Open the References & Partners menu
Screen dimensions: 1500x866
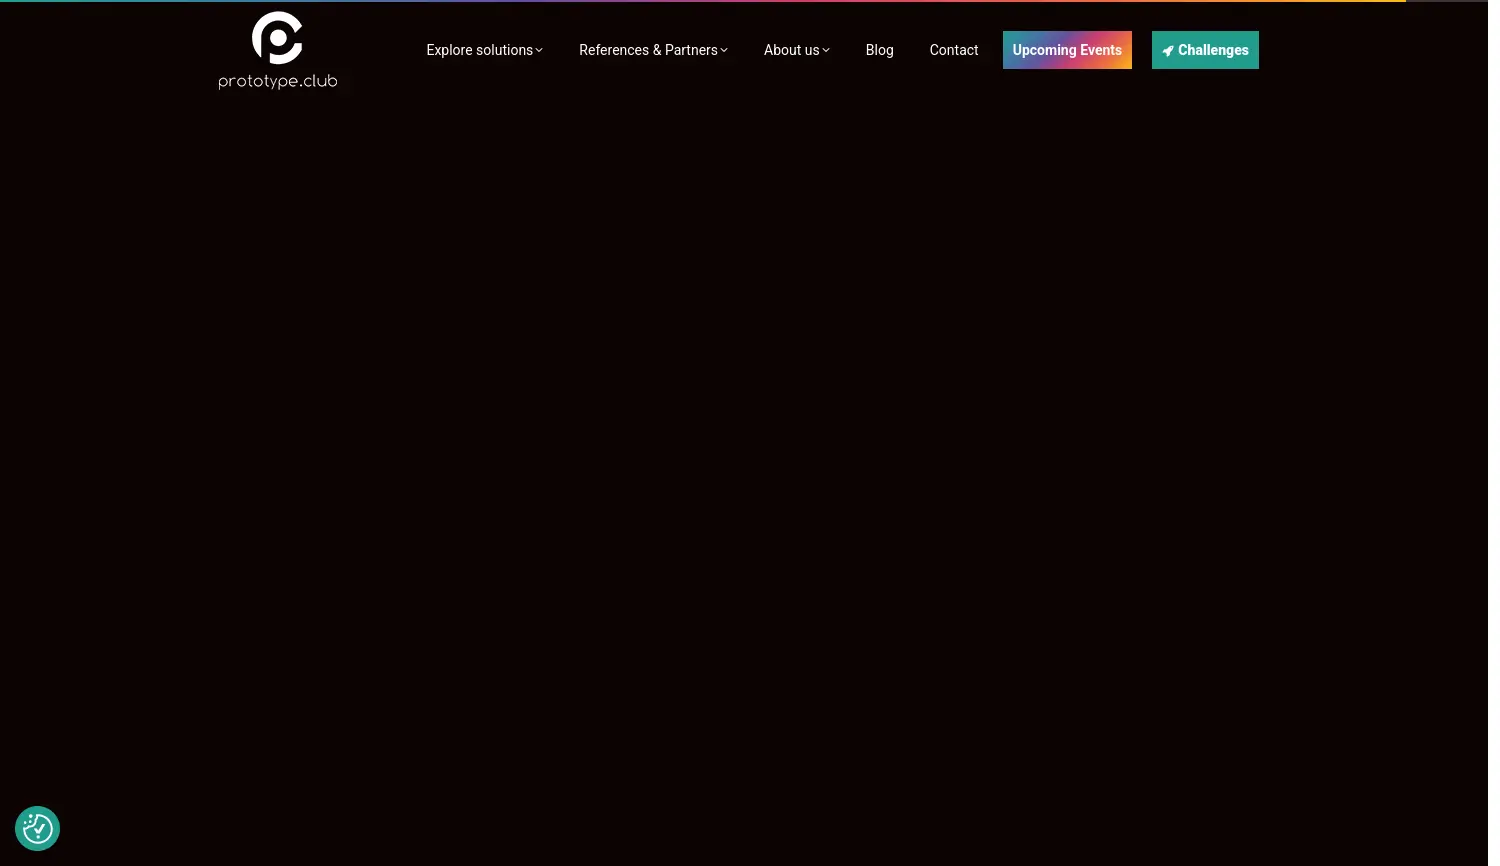coord(648,50)
